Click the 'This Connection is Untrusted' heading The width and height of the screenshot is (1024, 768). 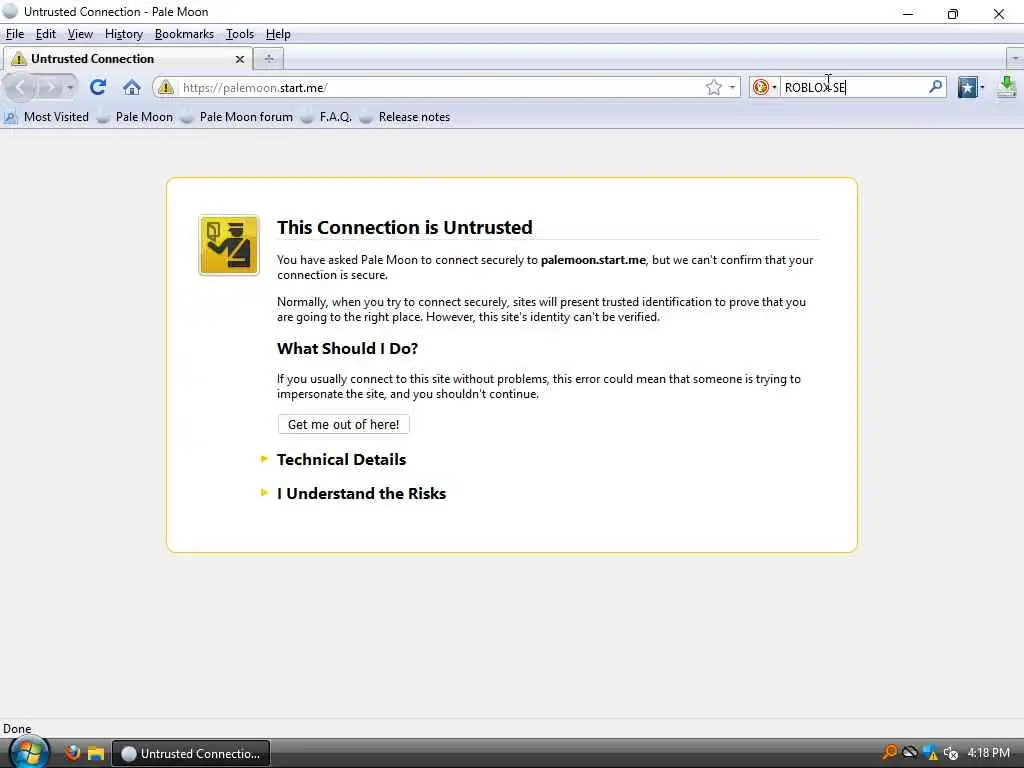pos(405,227)
